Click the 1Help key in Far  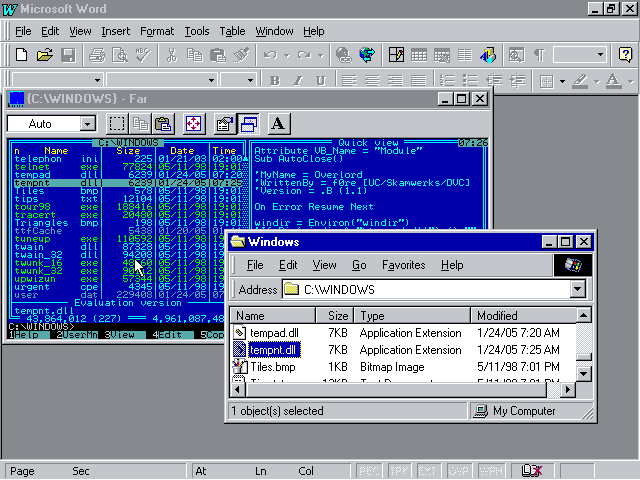point(29,335)
